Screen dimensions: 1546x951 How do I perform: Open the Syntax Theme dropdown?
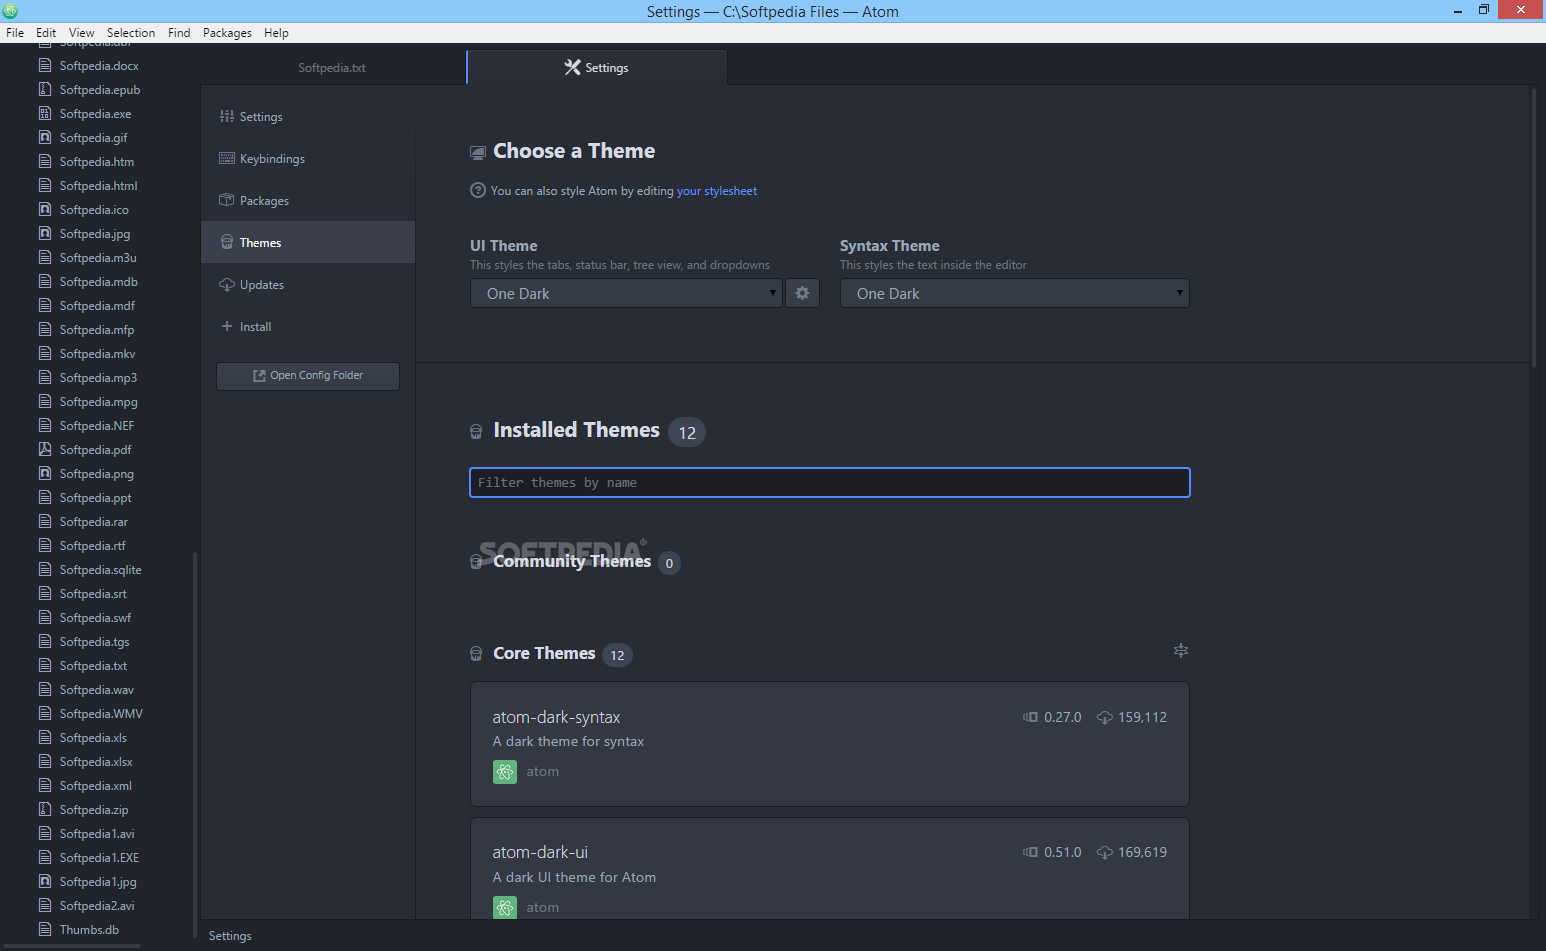pyautogui.click(x=1015, y=293)
